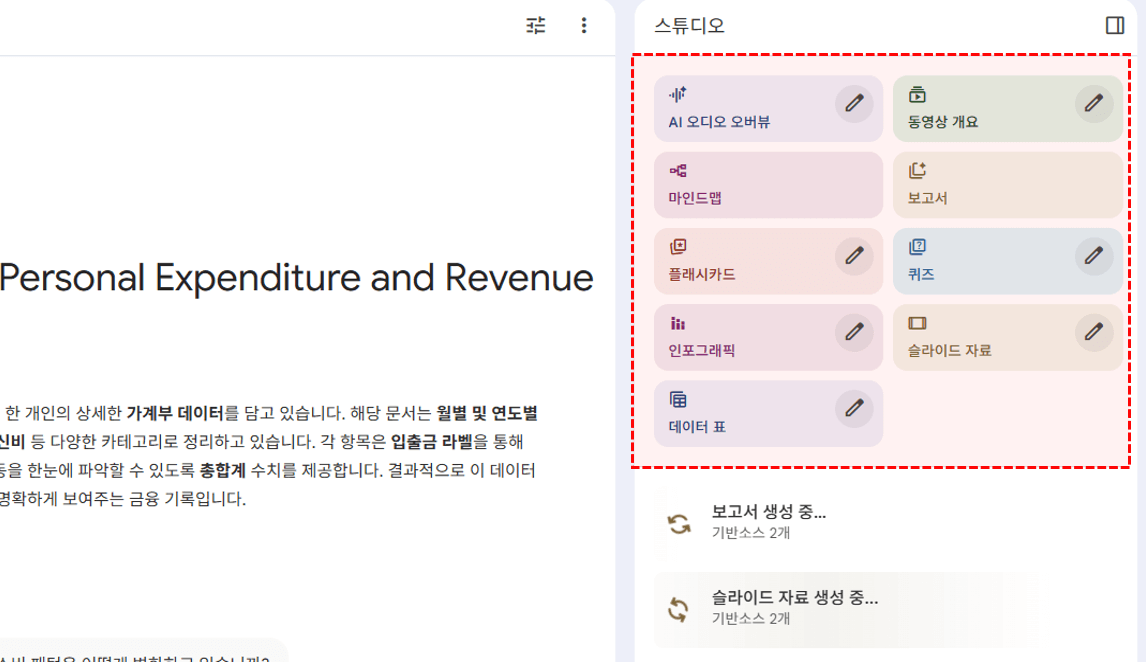Select the 보고서 tile
This screenshot has height=662, width=1146.
pos(1007,185)
